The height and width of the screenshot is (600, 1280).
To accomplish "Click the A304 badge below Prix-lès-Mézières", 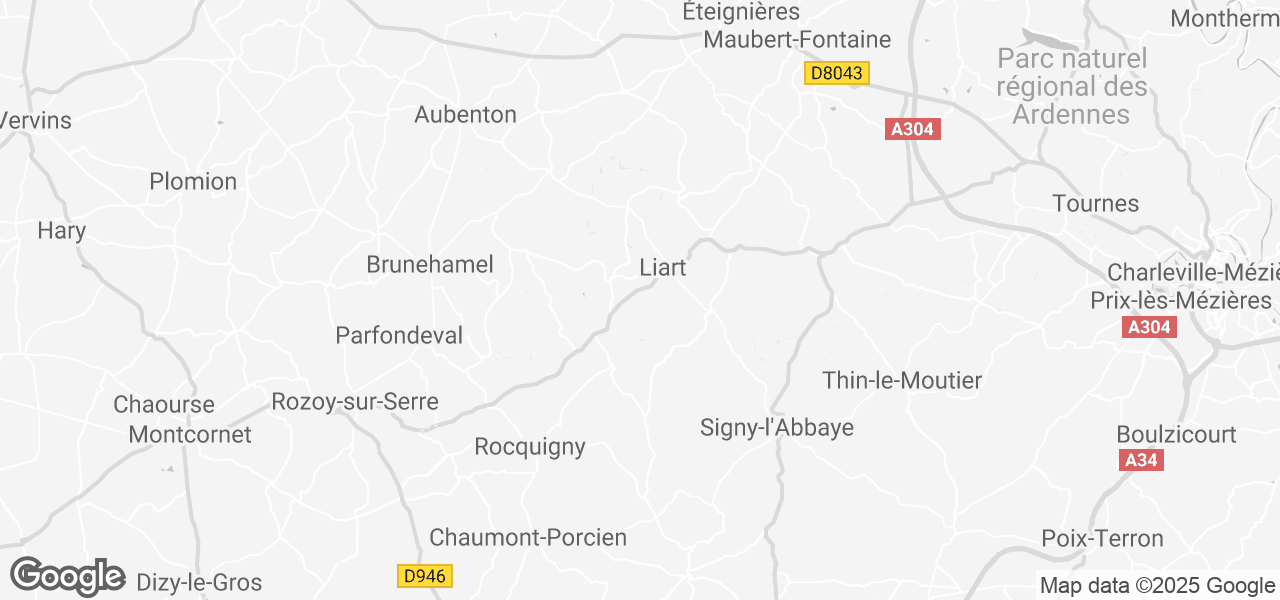I will pos(1149,327).
